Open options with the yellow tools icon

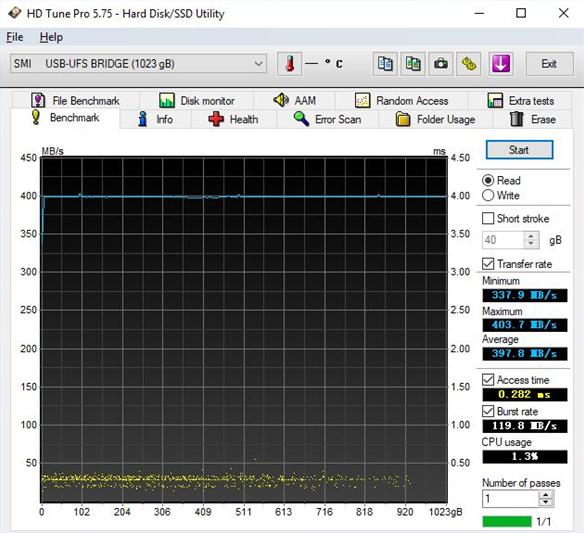[x=469, y=64]
